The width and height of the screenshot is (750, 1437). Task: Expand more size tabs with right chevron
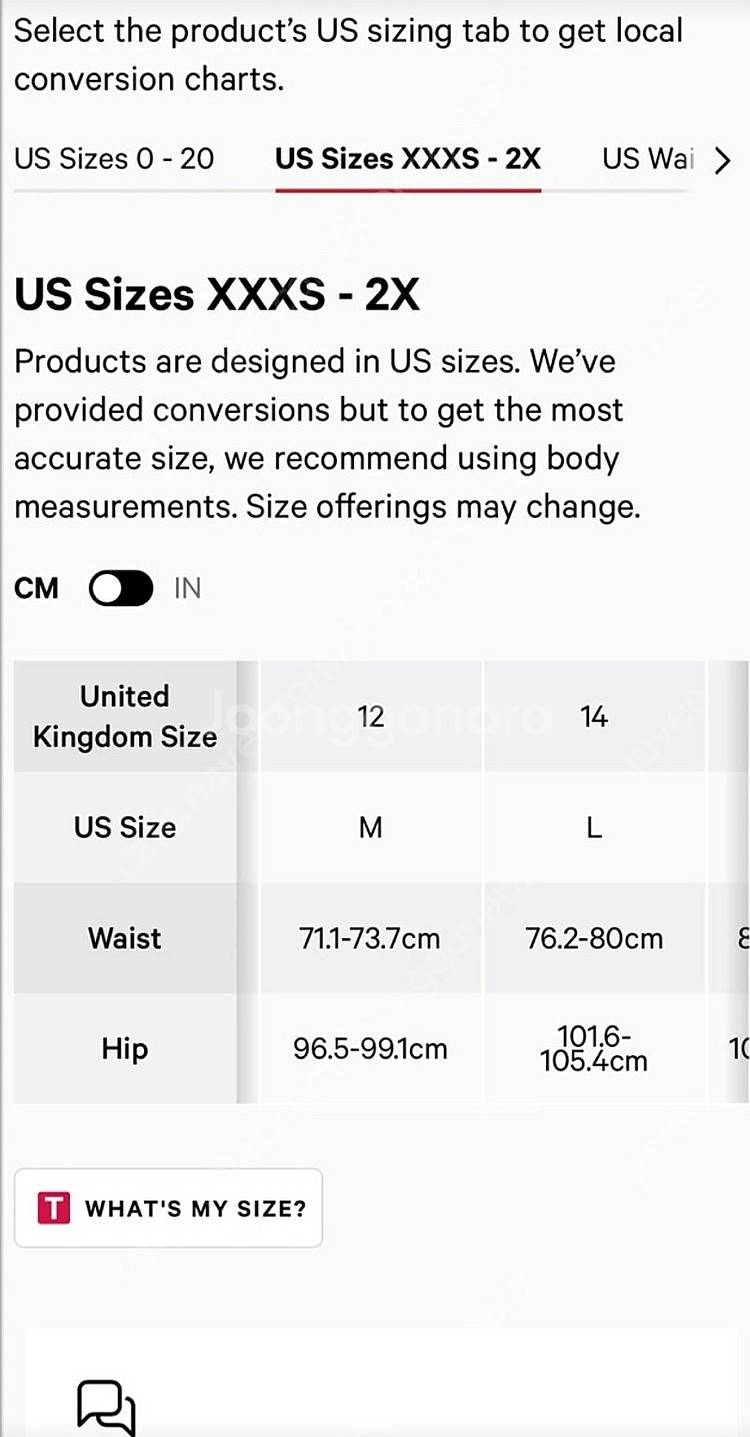[x=722, y=160]
